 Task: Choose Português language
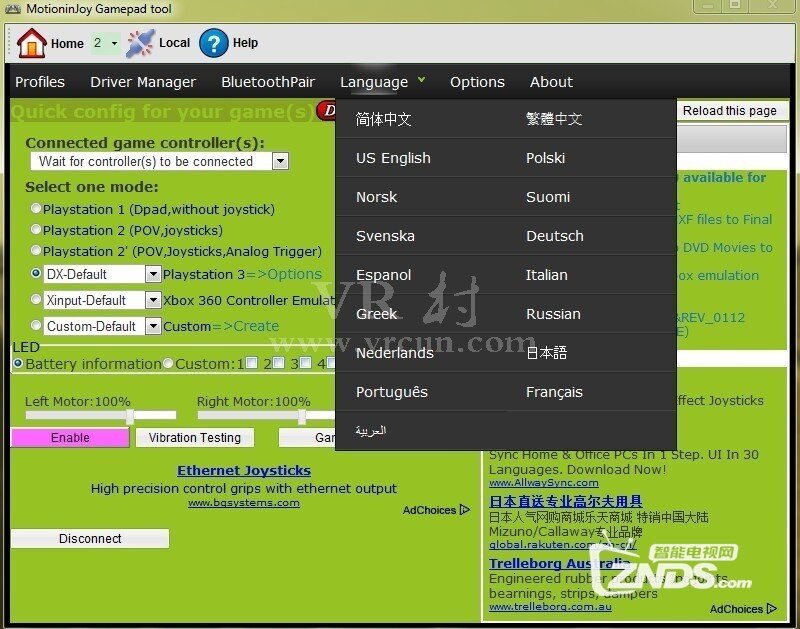[x=391, y=392]
